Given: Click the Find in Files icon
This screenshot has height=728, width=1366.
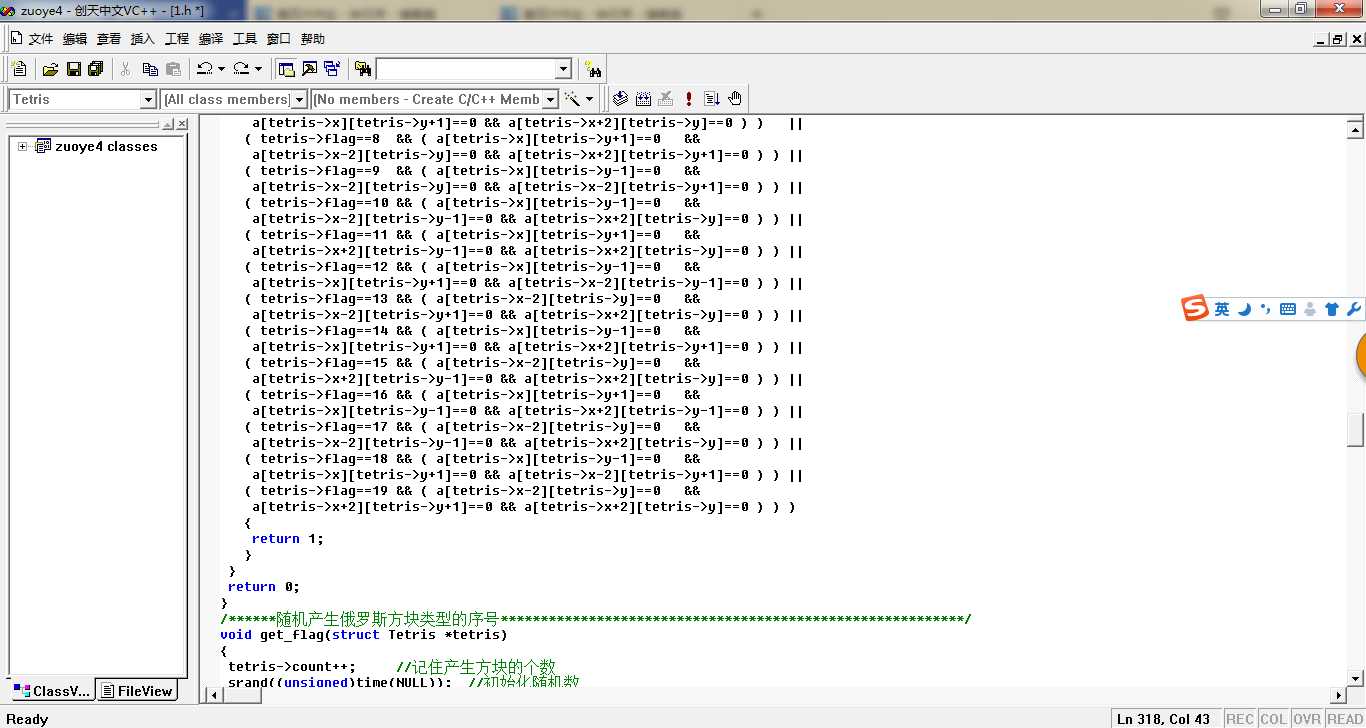Looking at the screenshot, I should click(363, 69).
